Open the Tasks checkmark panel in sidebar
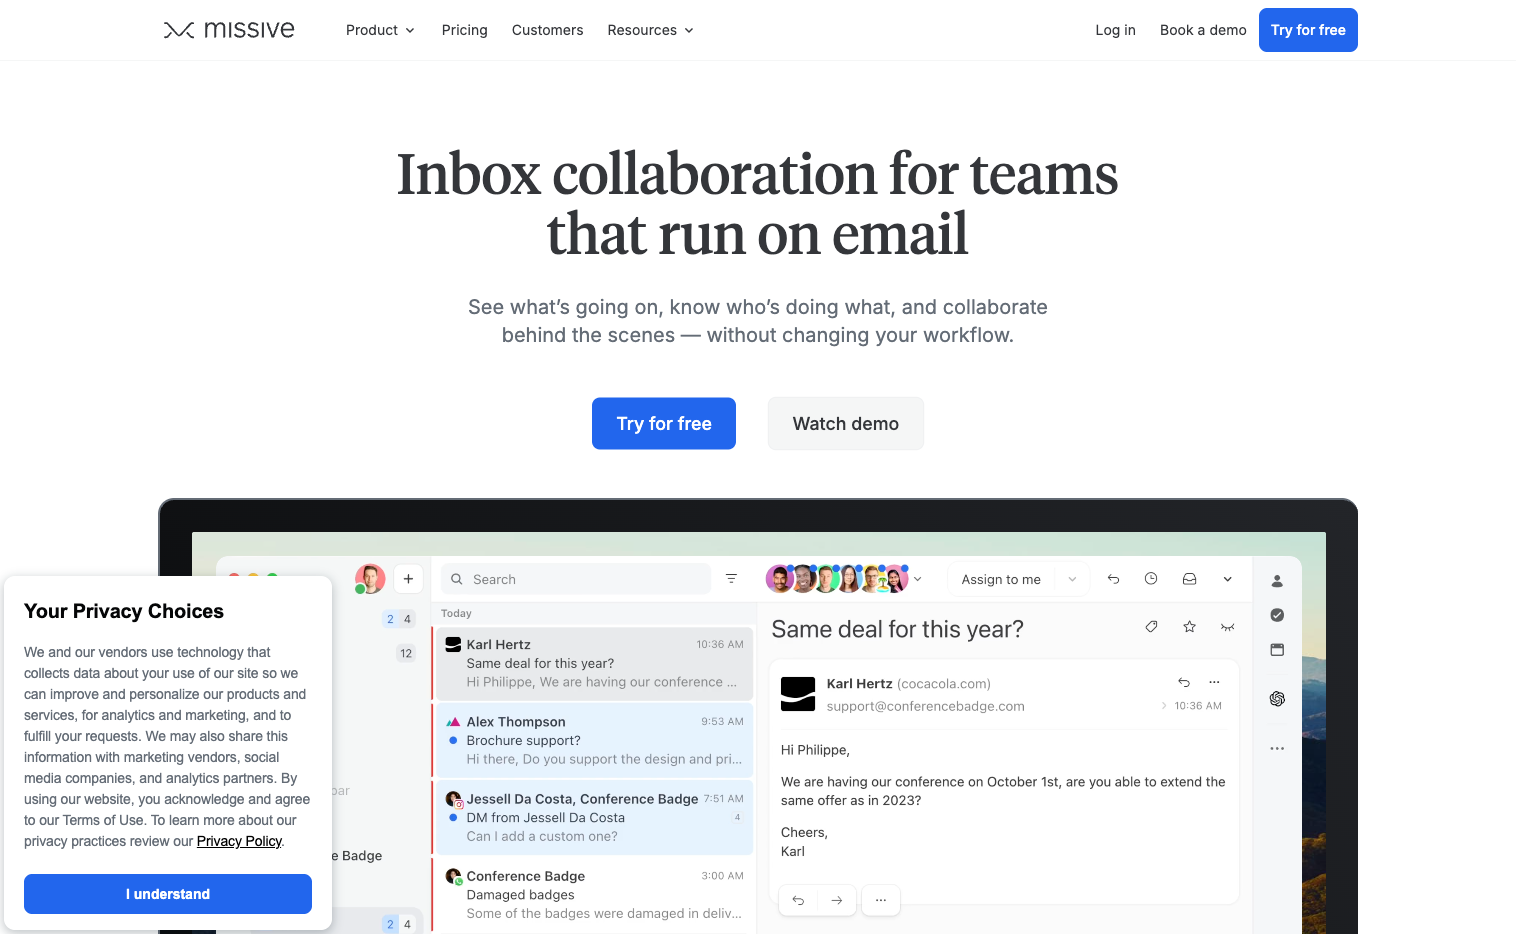Viewport: 1516px width, 934px height. 1277,614
